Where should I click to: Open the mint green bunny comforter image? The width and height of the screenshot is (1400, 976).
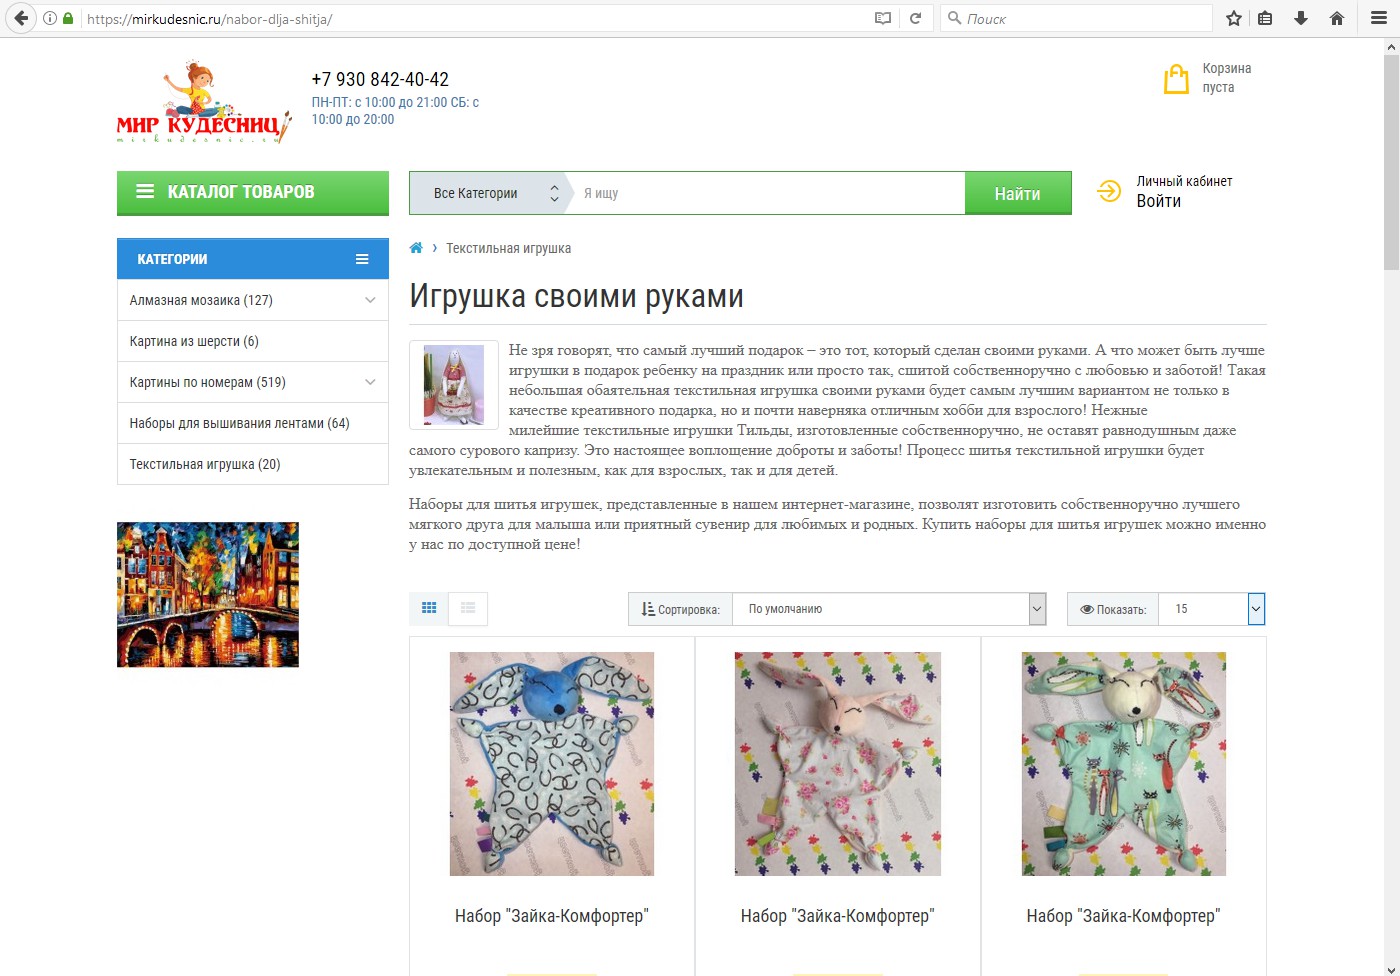(x=1124, y=764)
